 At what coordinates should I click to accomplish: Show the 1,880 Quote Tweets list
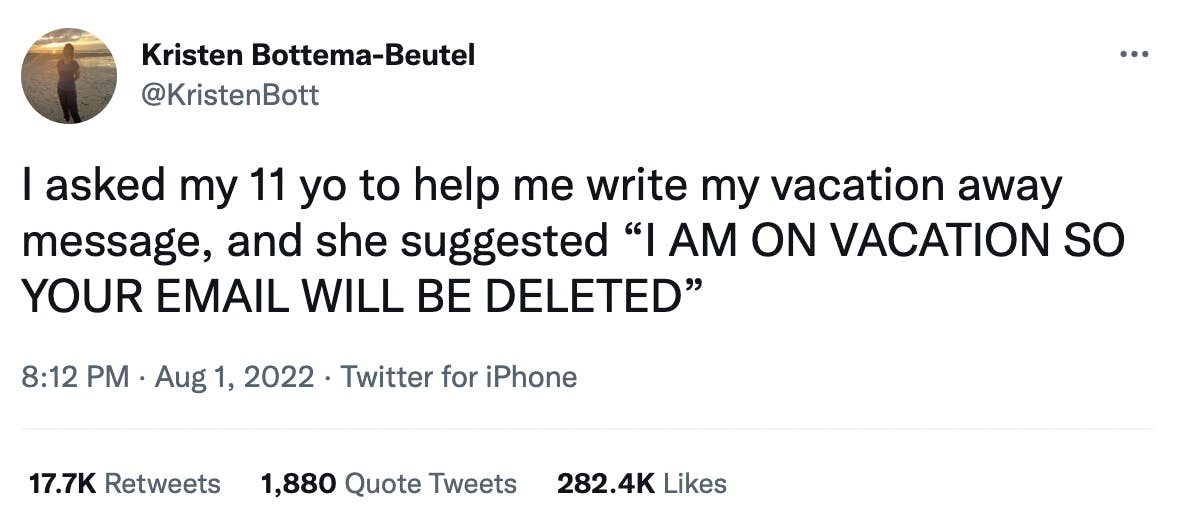coord(388,483)
